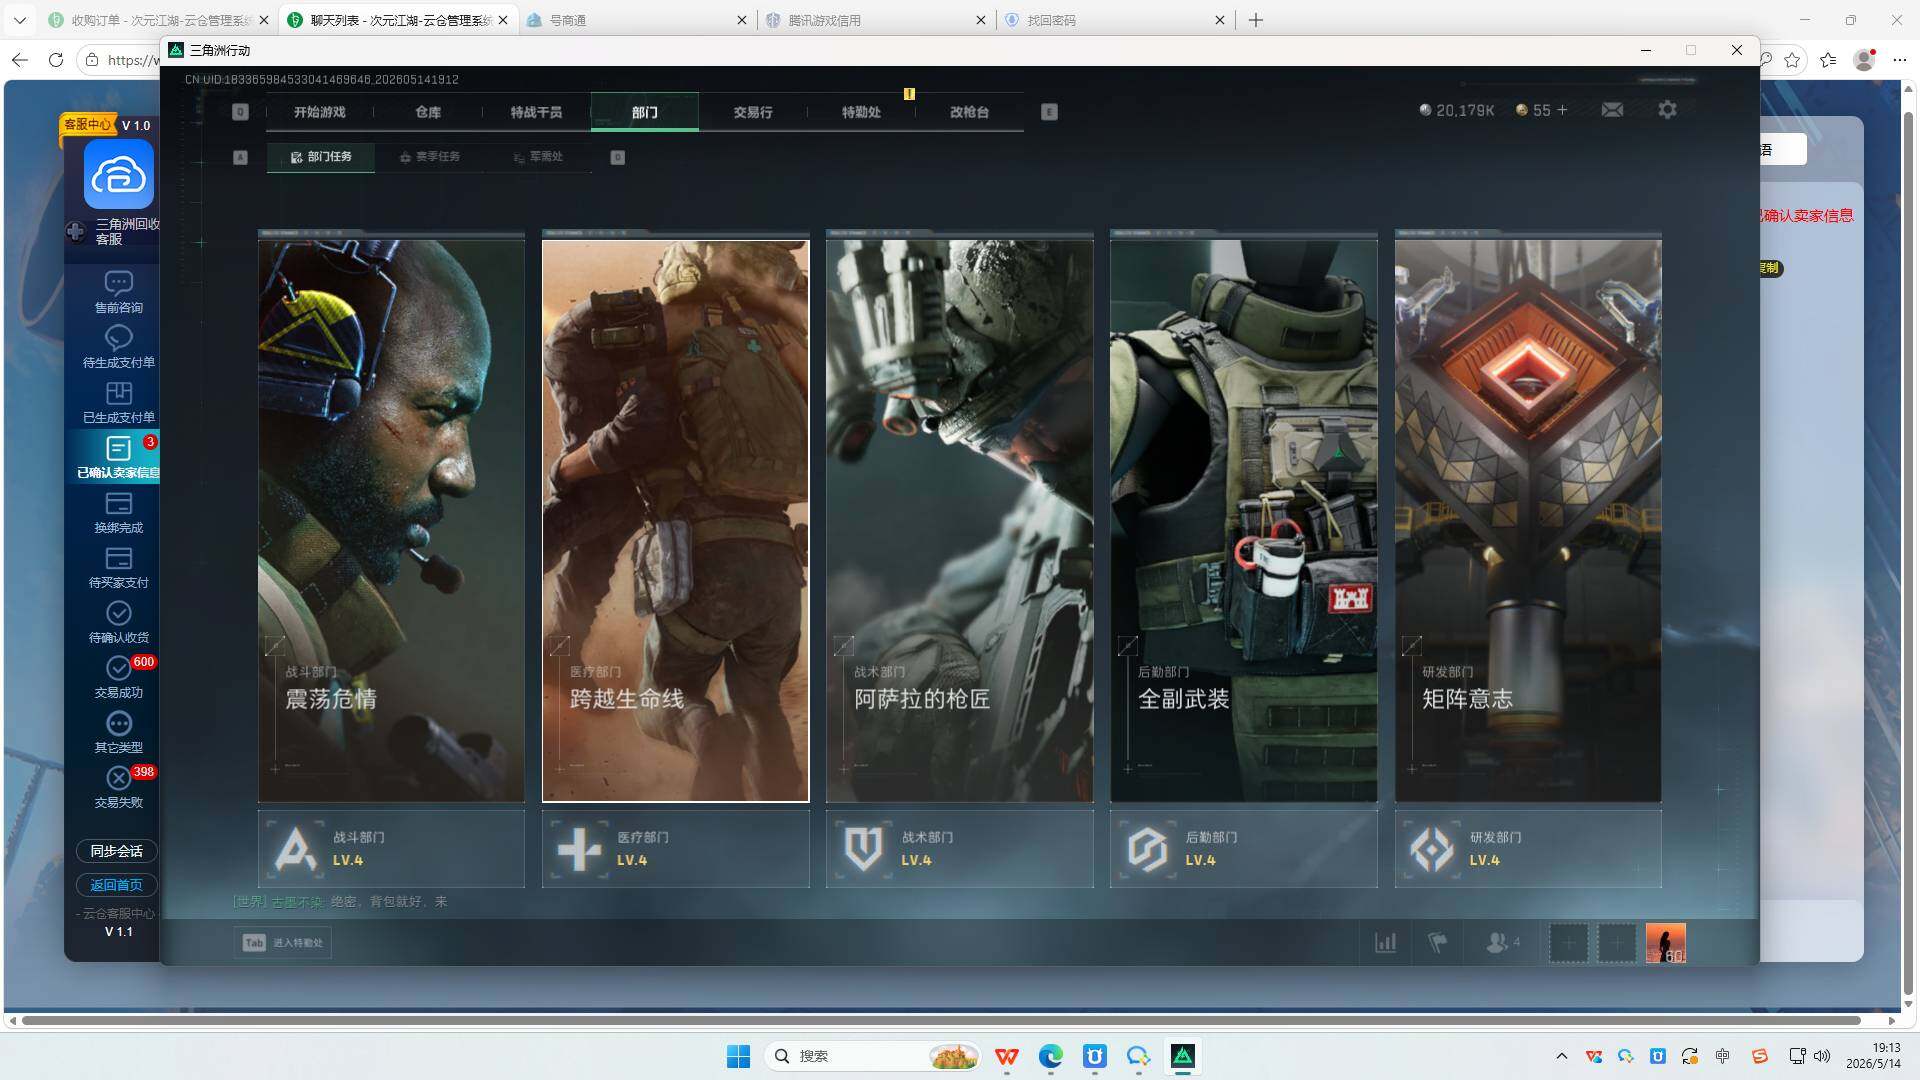Viewport: 1920px width, 1080px height.
Task: Add currency using plus next to 55
Action: coord(1562,110)
